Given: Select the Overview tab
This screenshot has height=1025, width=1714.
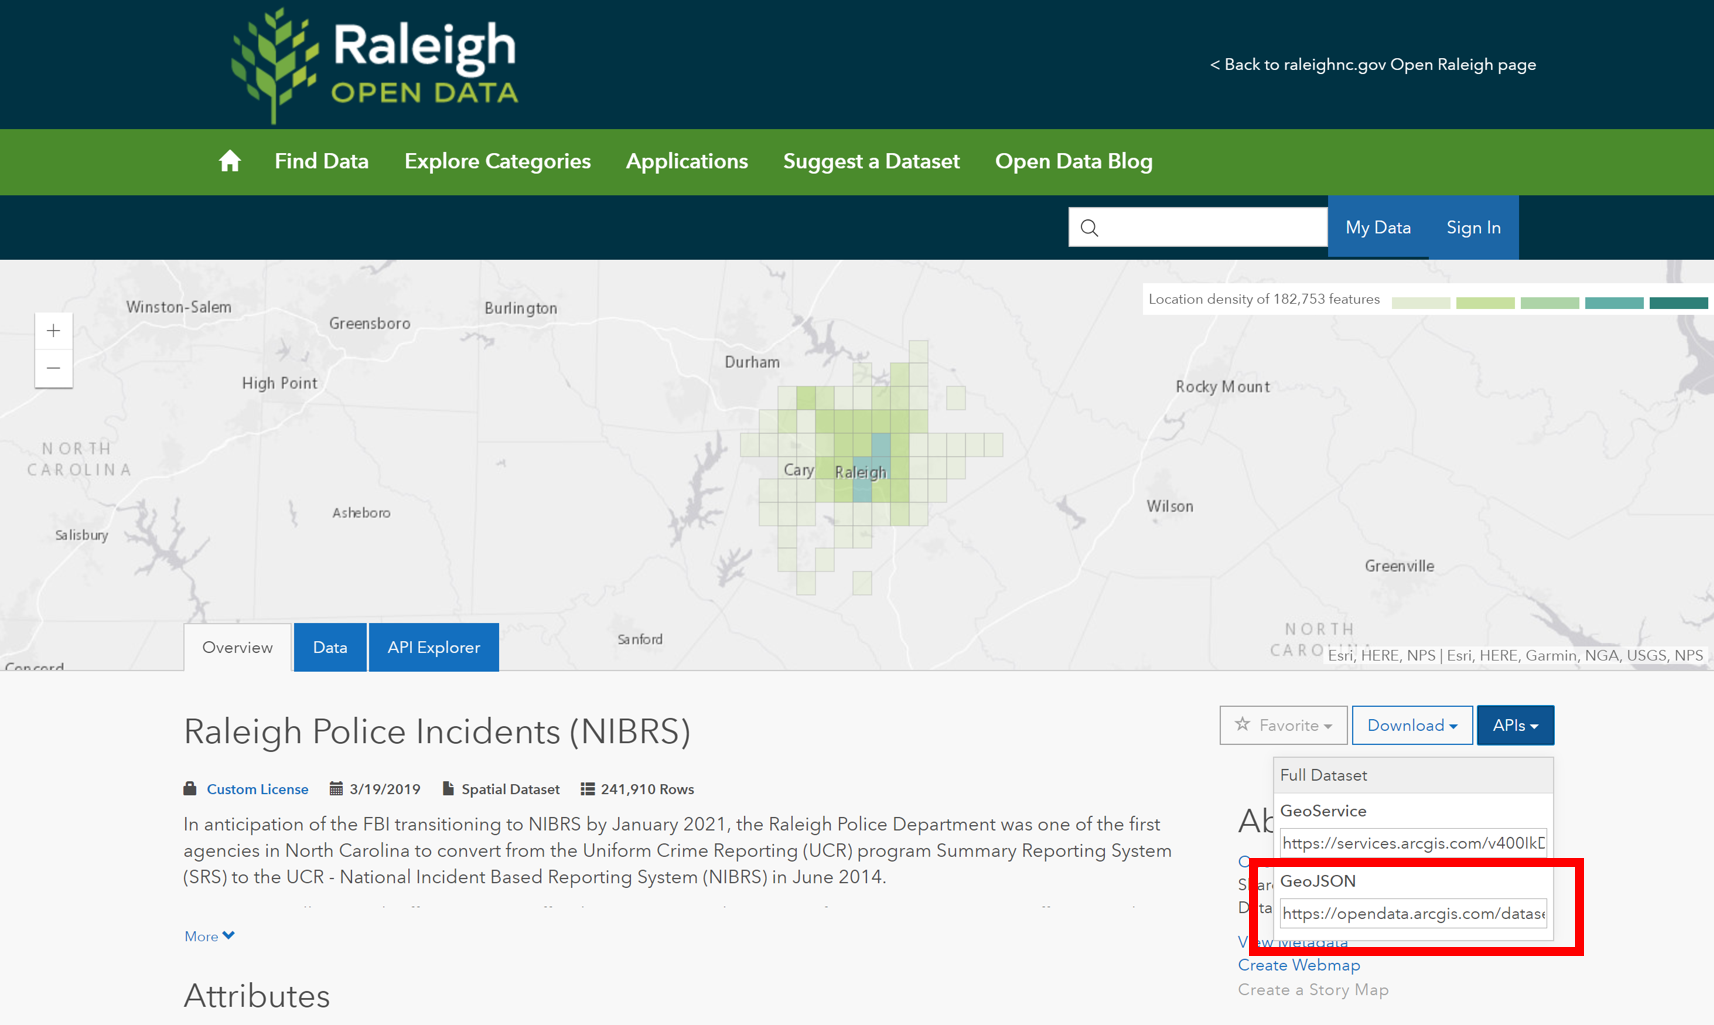Looking at the screenshot, I should pyautogui.click(x=237, y=647).
